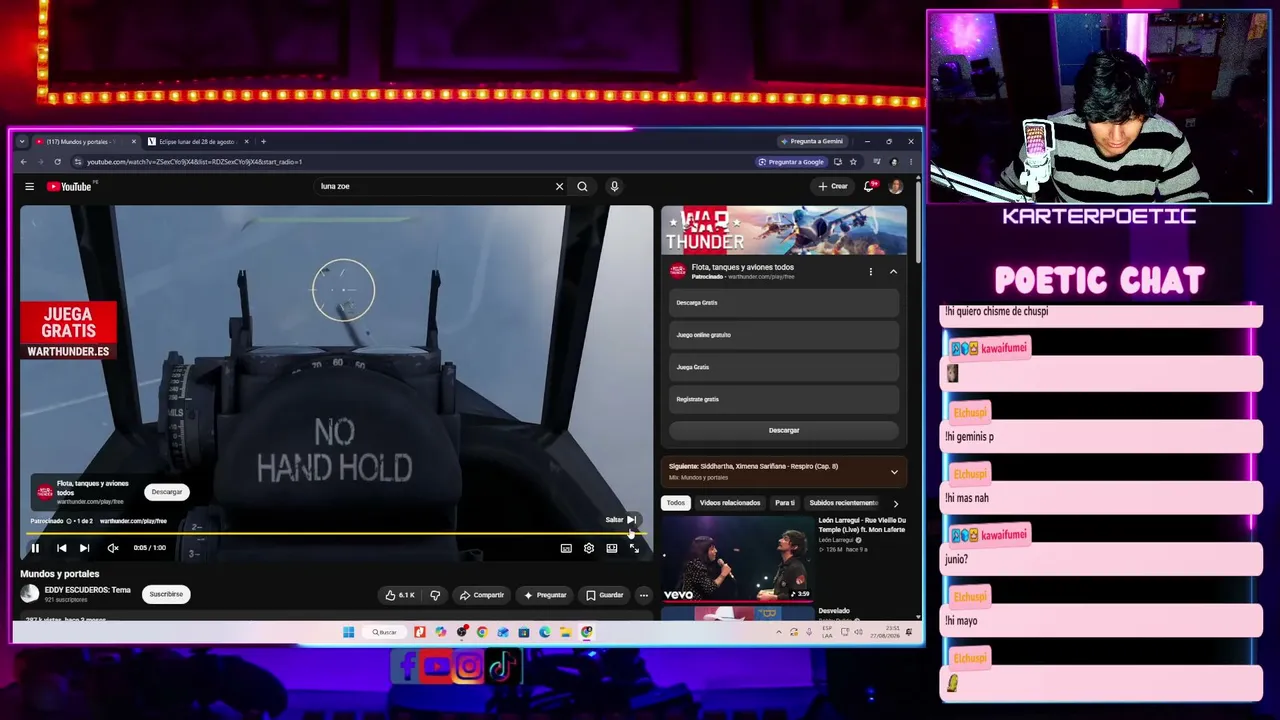The image size is (1280, 720).
Task: Select the Para ti filter chip
Action: pyautogui.click(x=785, y=503)
